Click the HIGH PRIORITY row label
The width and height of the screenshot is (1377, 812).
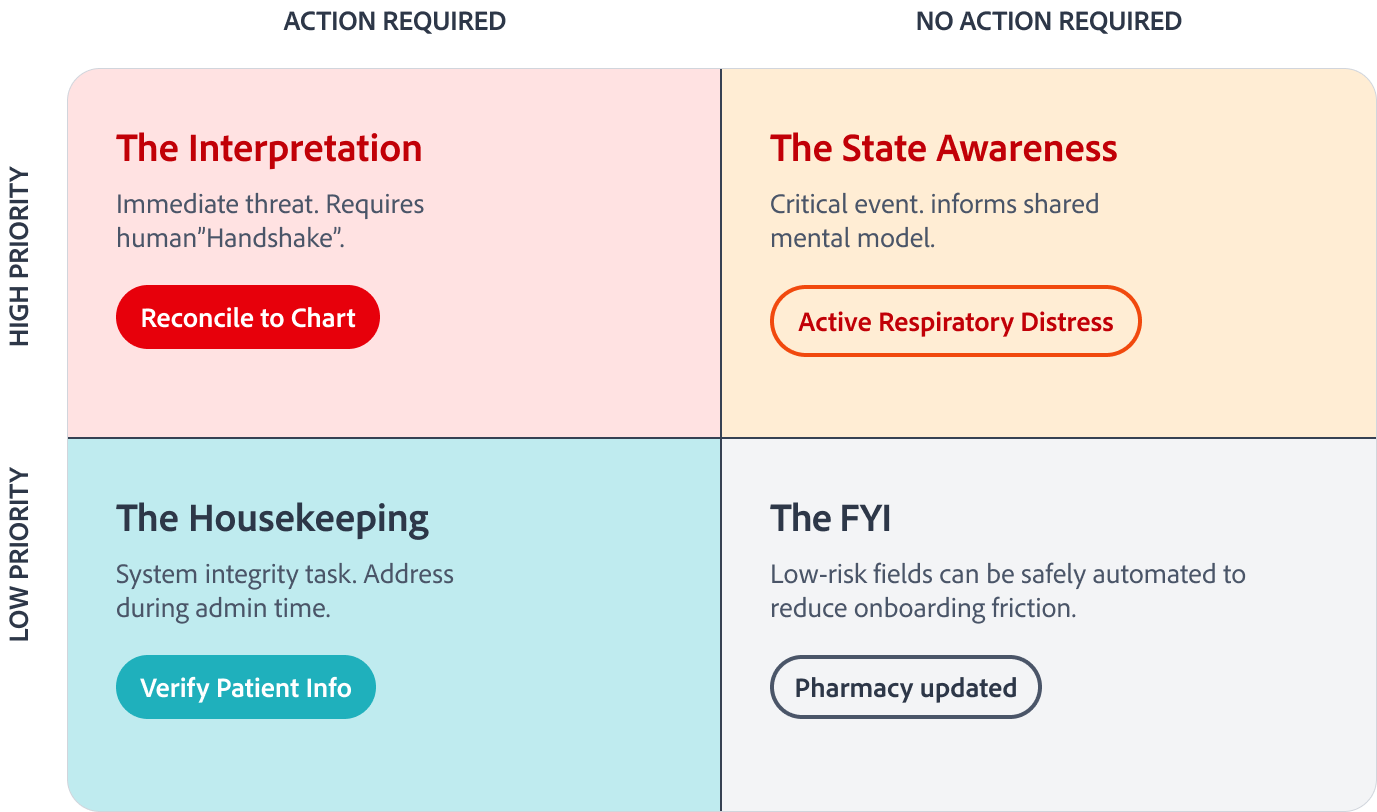tap(20, 257)
